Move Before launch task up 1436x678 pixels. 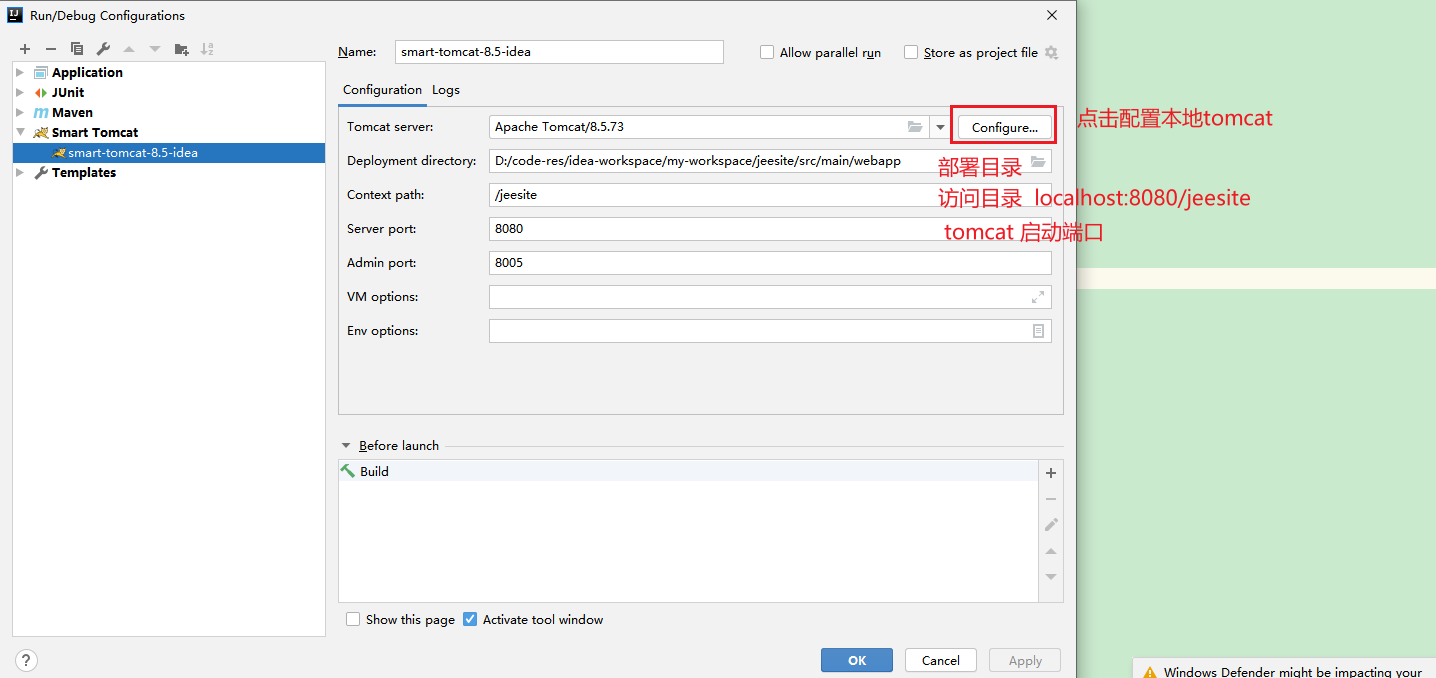coord(1051,551)
